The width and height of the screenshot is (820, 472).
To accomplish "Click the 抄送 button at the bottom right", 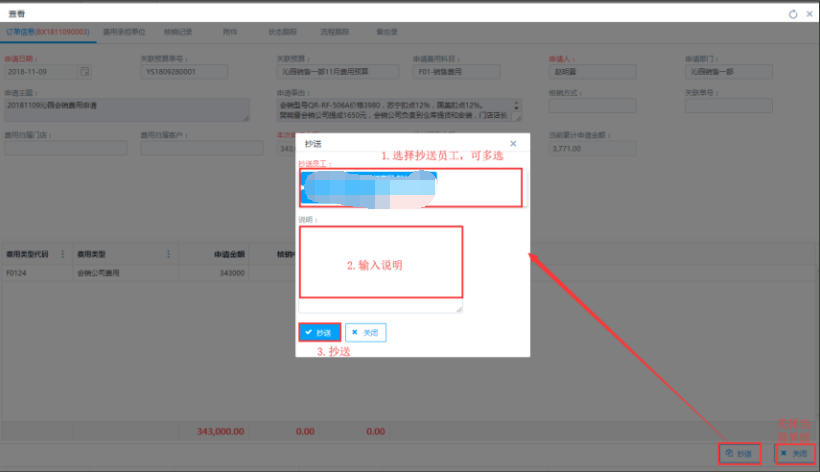I will click(739, 453).
